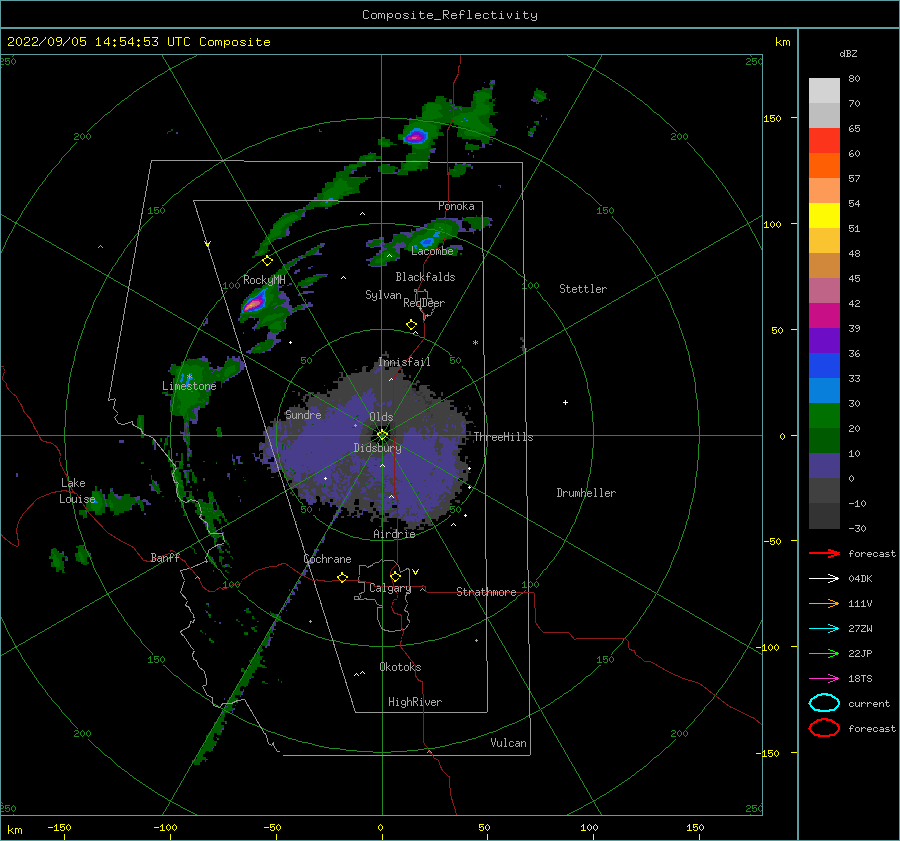This screenshot has height=841, width=900.
Task: Click the Limestone label
Action: point(189,386)
